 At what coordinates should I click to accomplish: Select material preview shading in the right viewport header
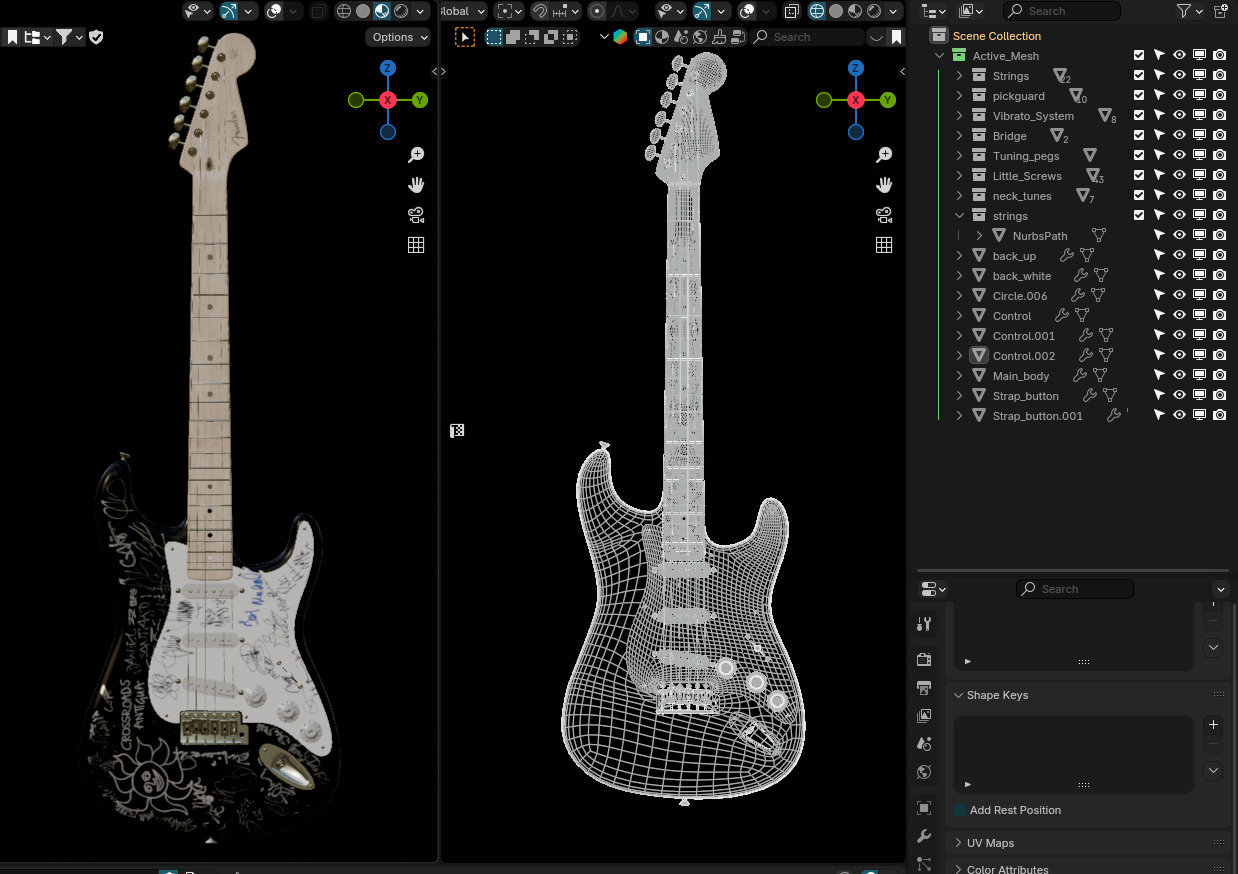[855, 11]
